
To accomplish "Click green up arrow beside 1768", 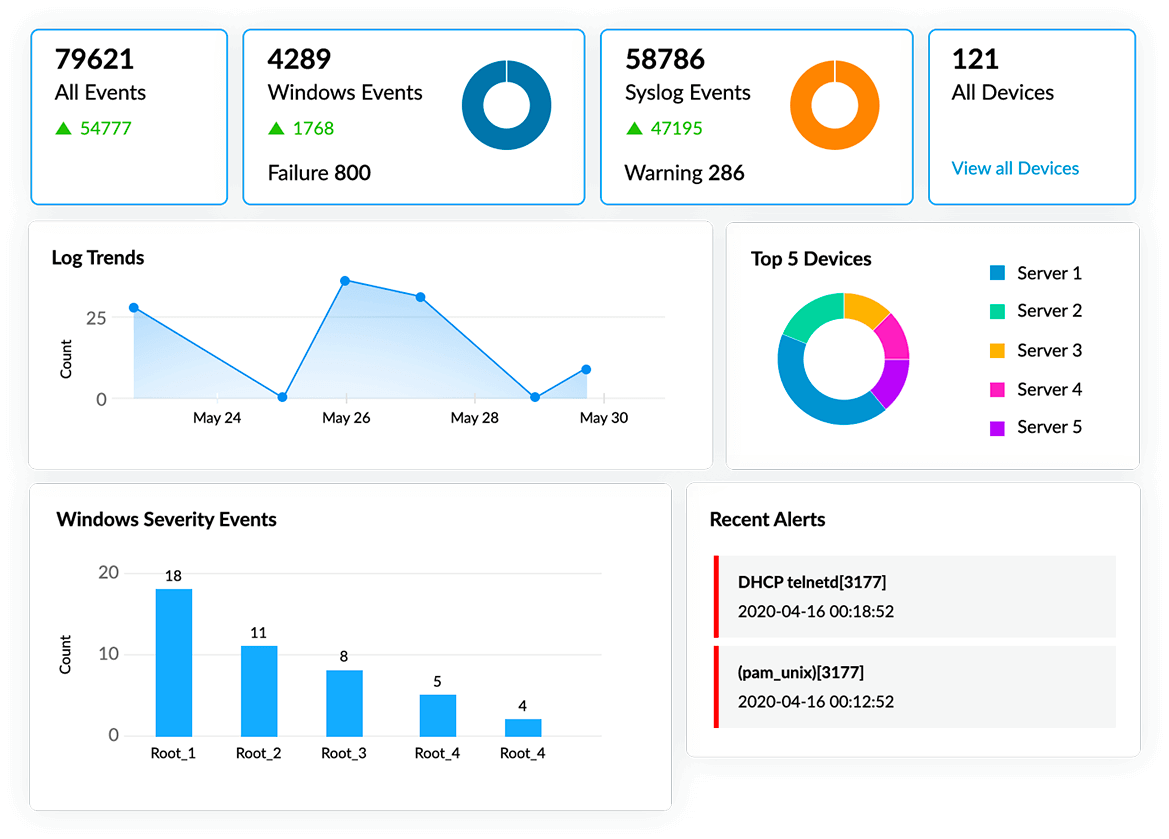I will [277, 128].
